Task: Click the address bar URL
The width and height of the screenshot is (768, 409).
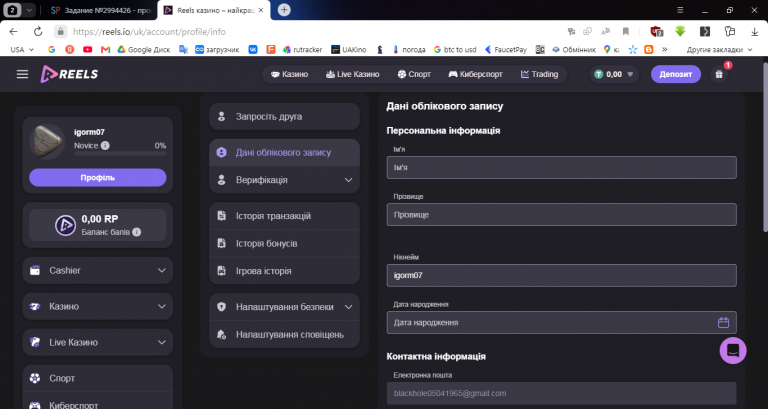Action: point(149,31)
